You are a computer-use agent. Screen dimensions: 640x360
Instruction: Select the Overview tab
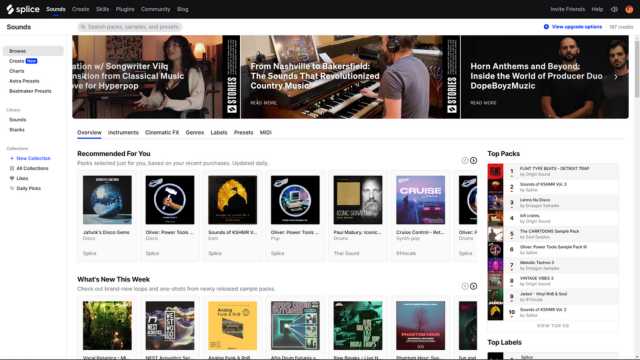(x=89, y=133)
